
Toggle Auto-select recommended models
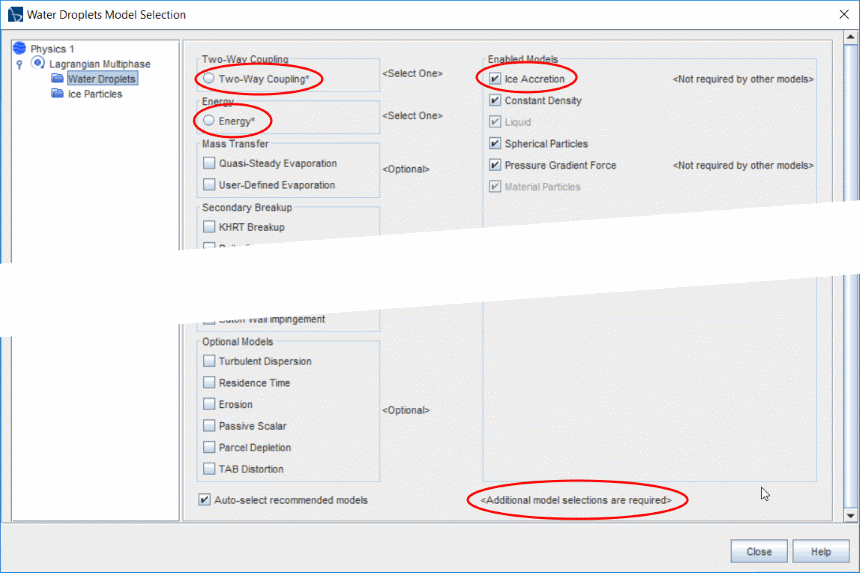pyautogui.click(x=205, y=500)
